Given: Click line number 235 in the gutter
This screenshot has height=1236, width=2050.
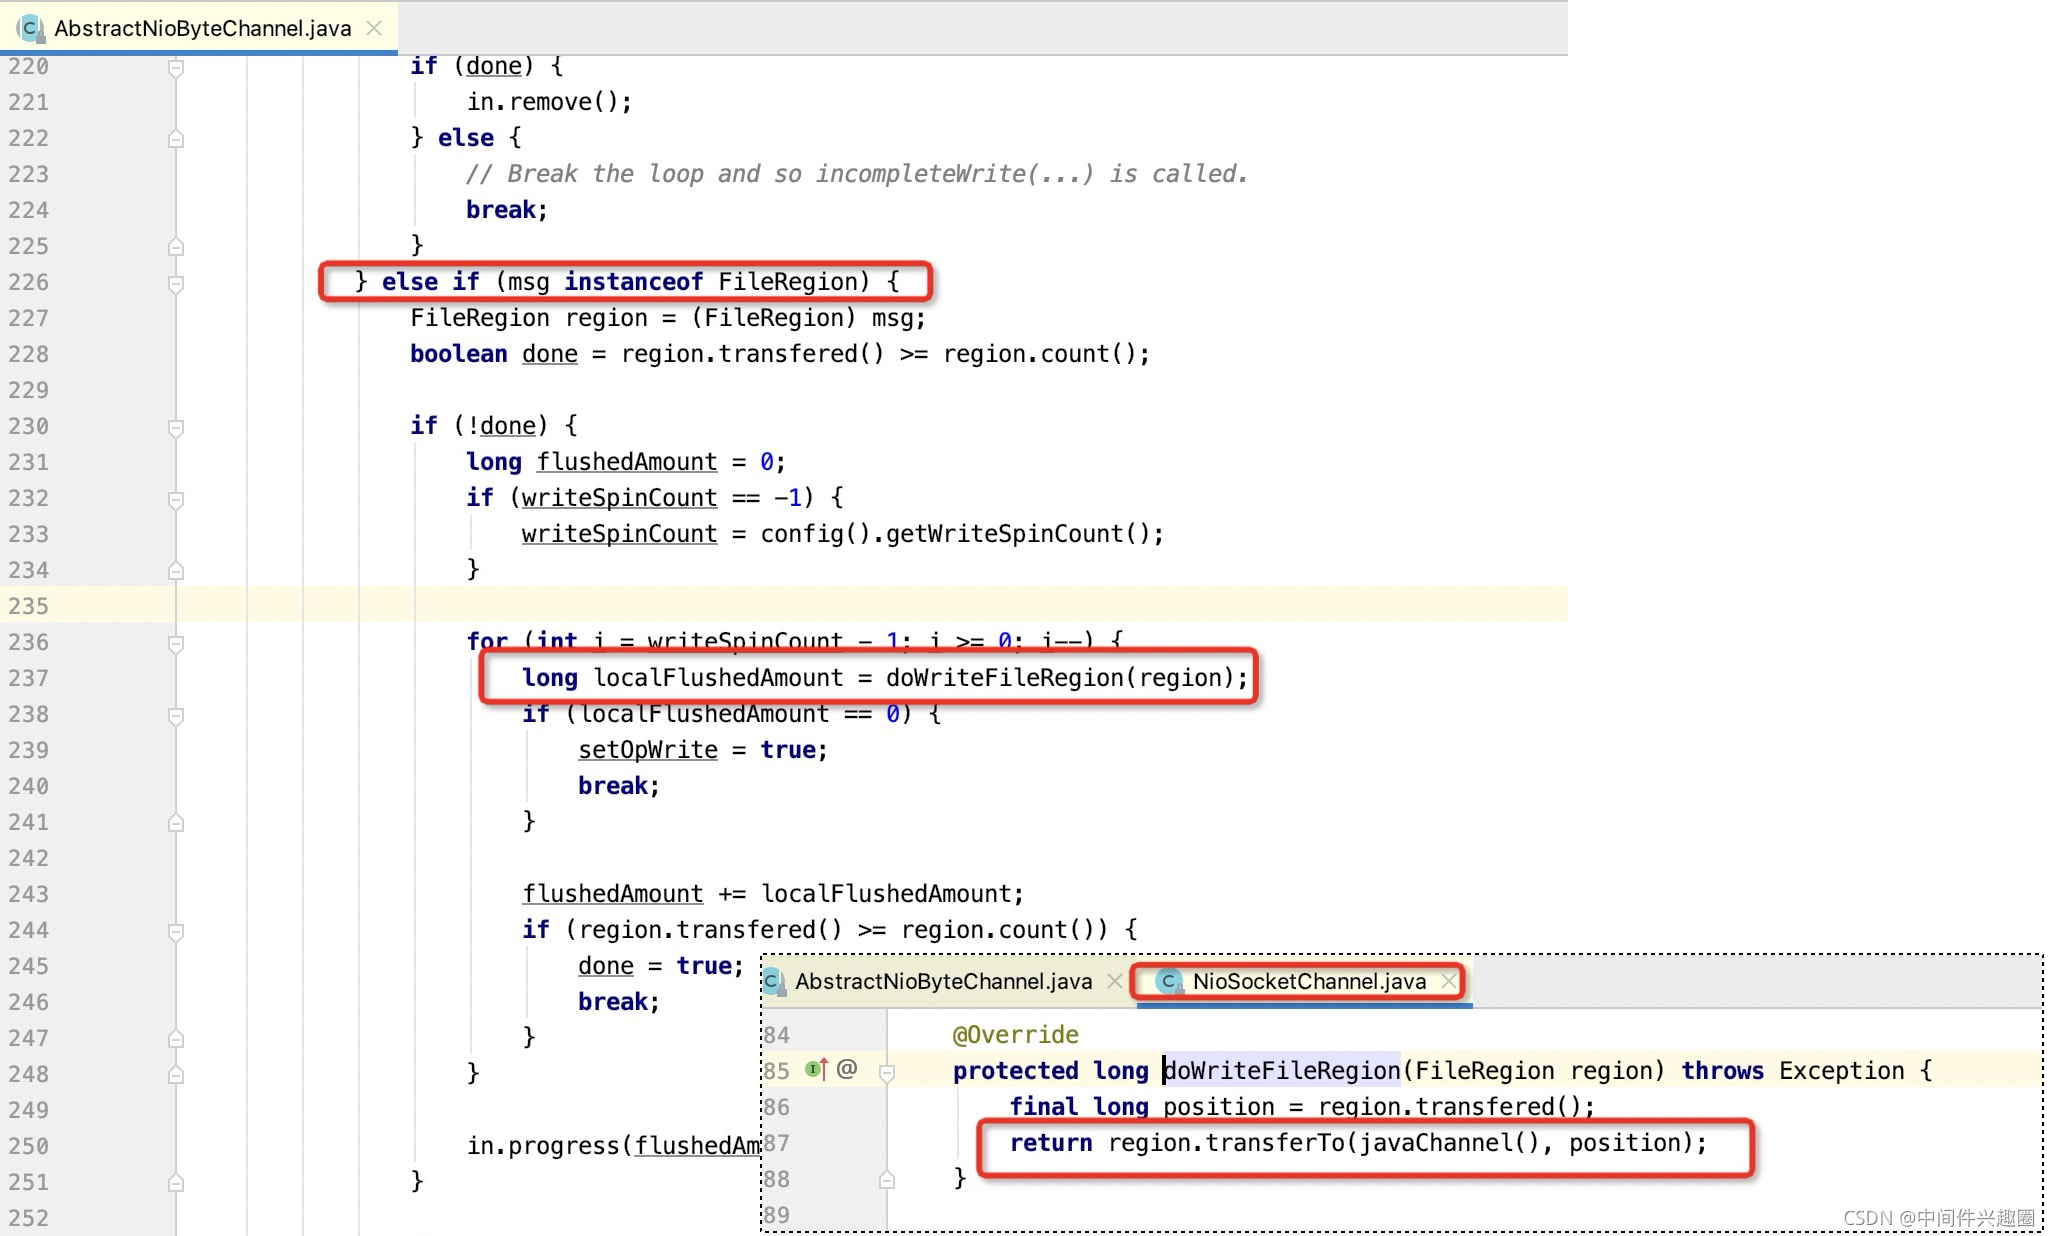Looking at the screenshot, I should click(28, 606).
